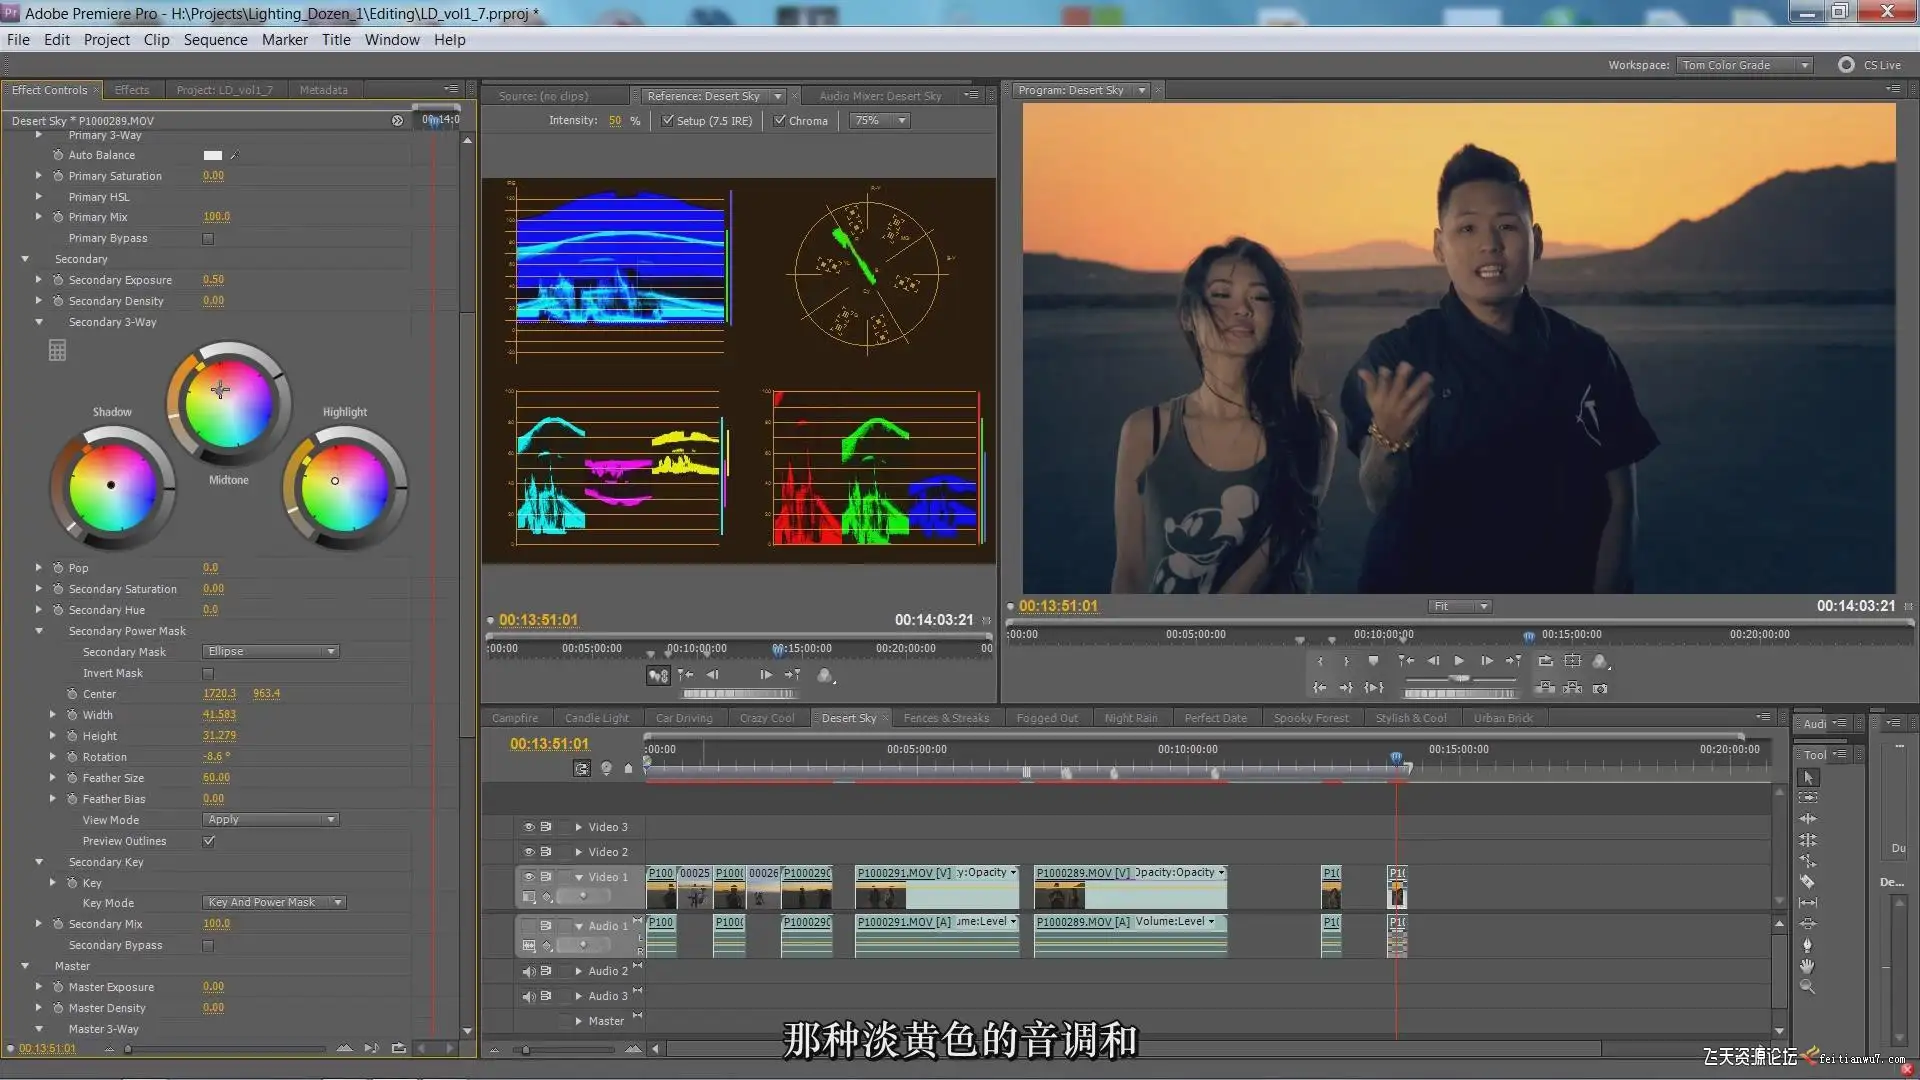This screenshot has width=1920, height=1080.
Task: Click the Auto Balance eyedropper icon
Action: point(234,155)
